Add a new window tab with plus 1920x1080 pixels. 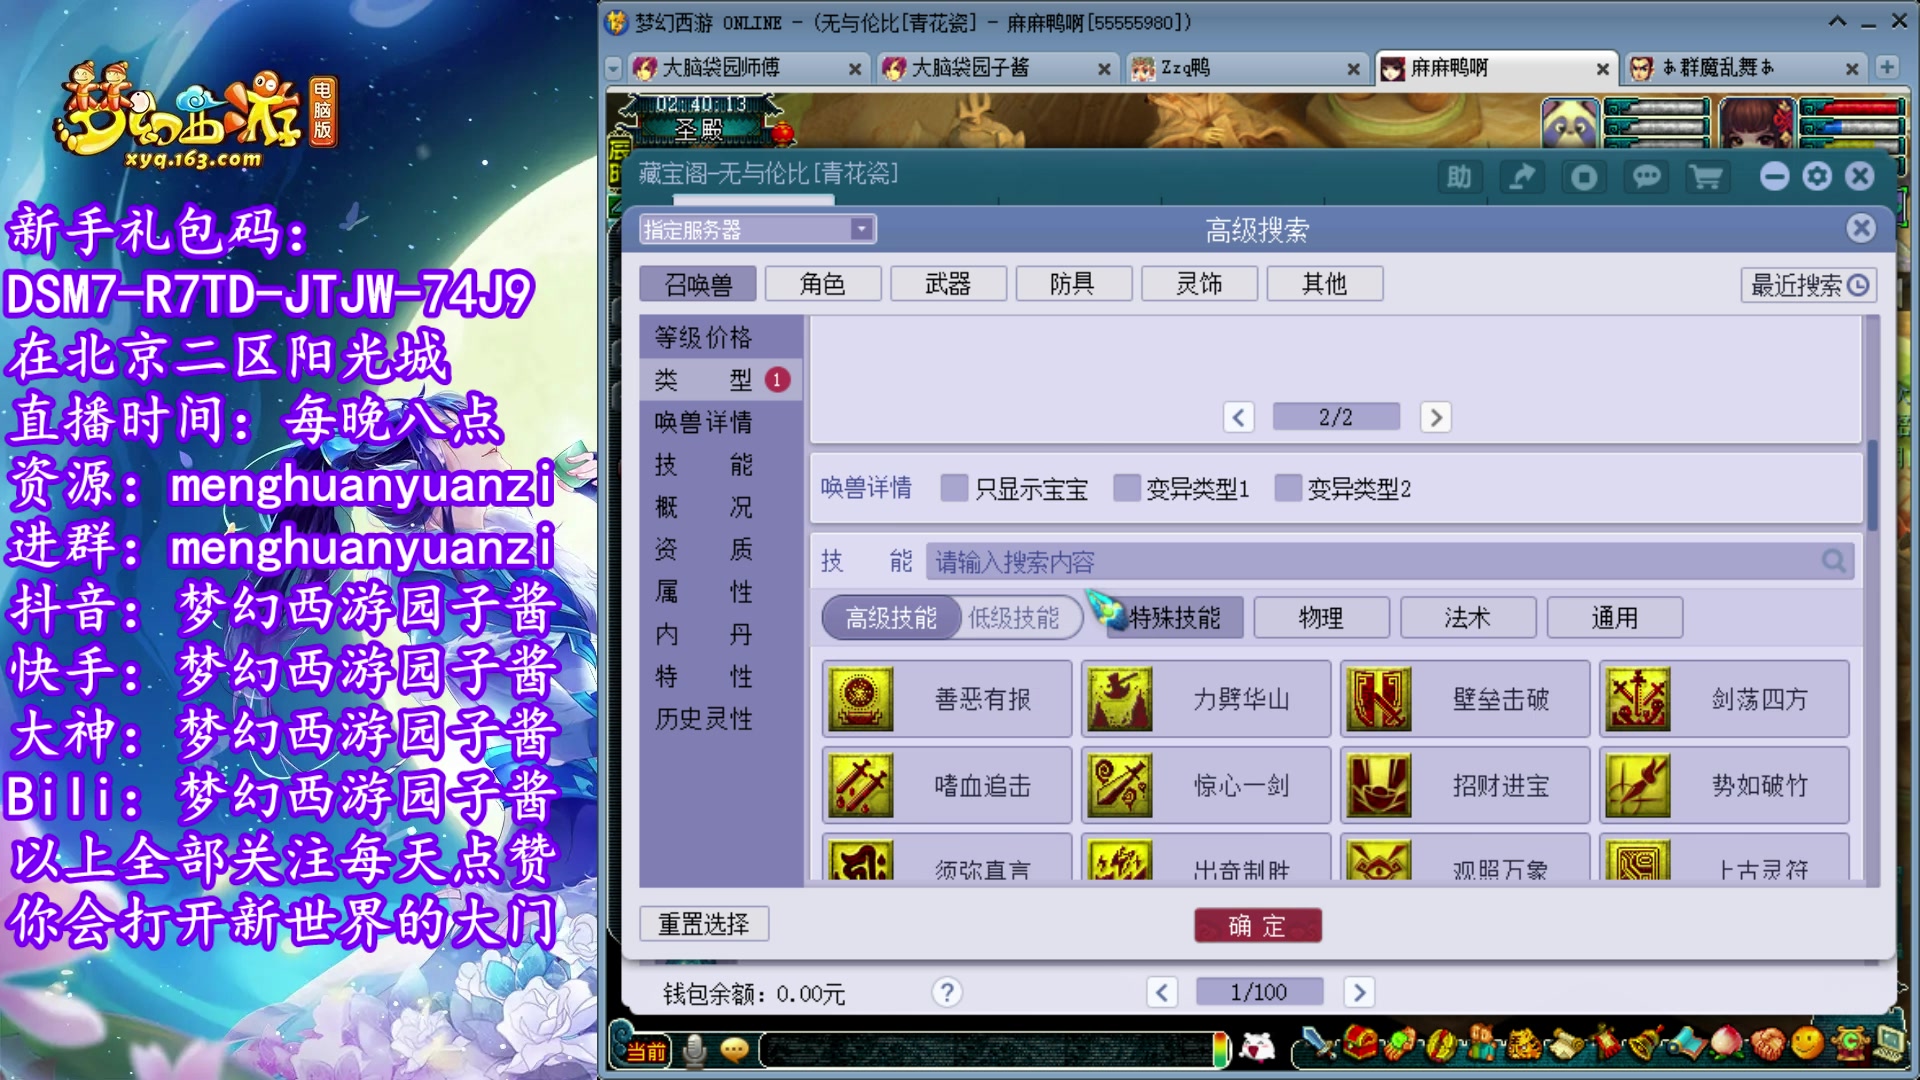(1887, 67)
